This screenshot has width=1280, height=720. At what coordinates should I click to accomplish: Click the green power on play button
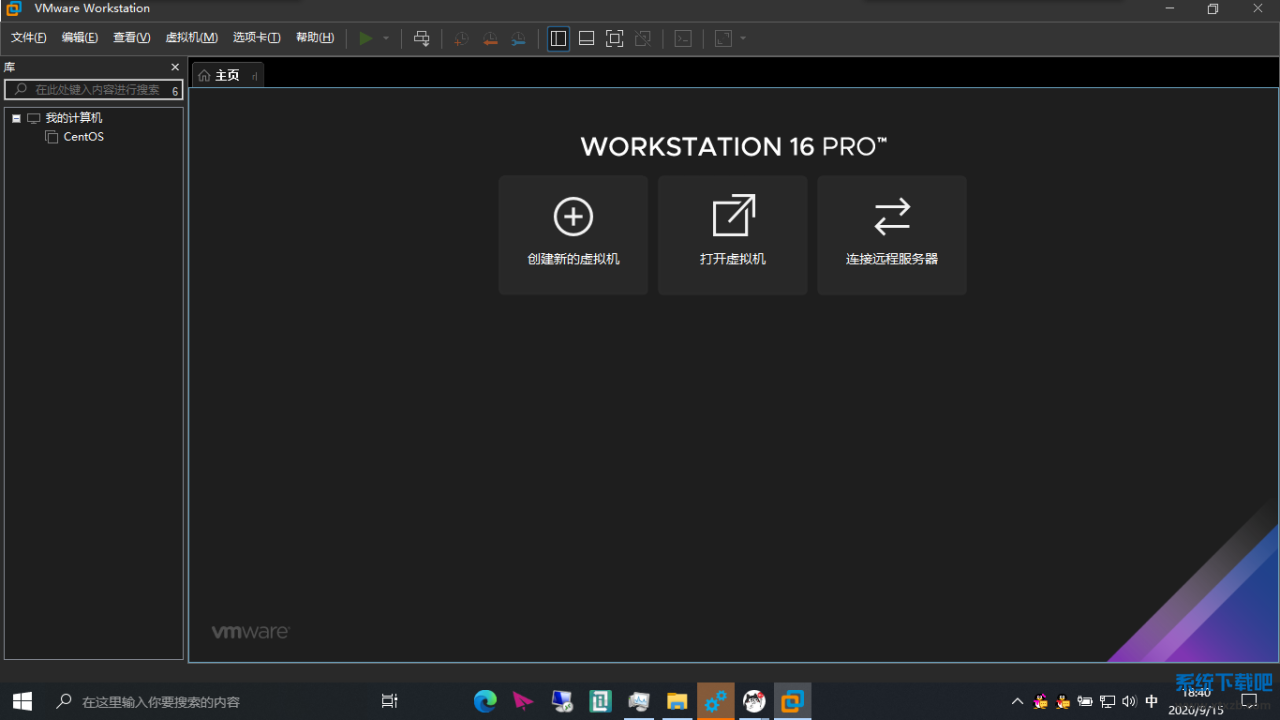coord(366,38)
